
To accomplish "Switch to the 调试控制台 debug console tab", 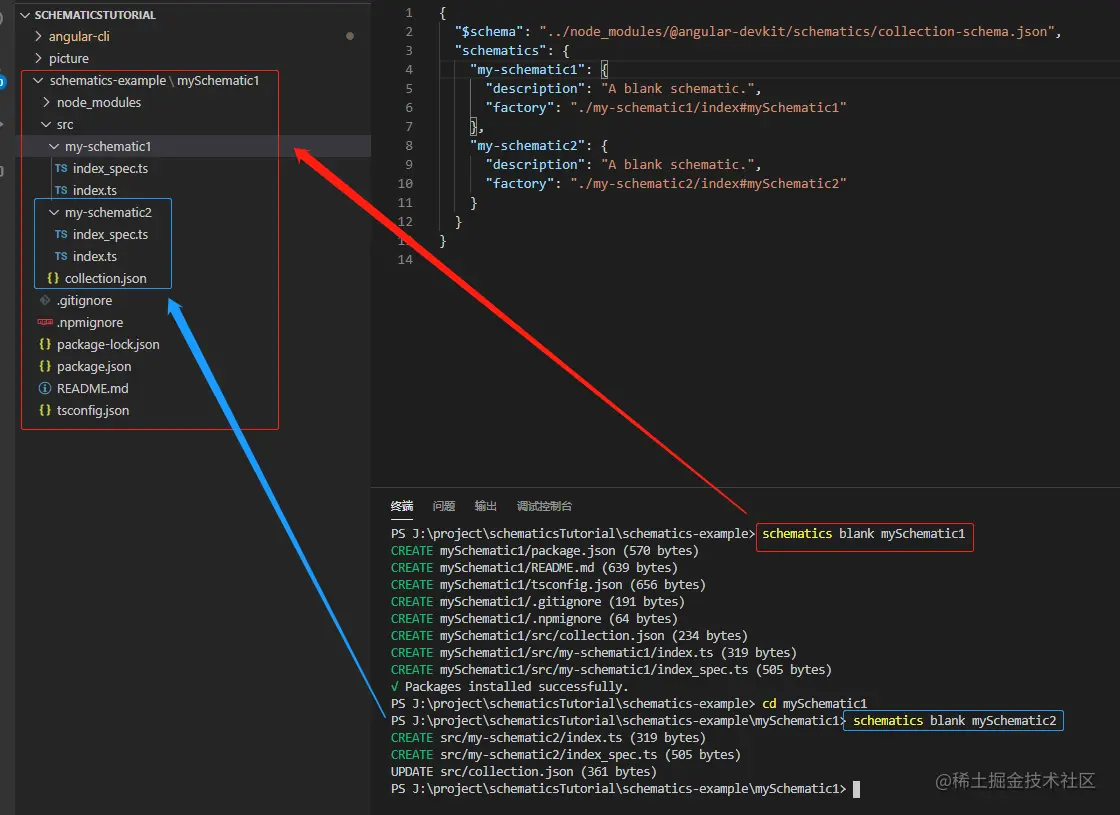I will tap(544, 506).
